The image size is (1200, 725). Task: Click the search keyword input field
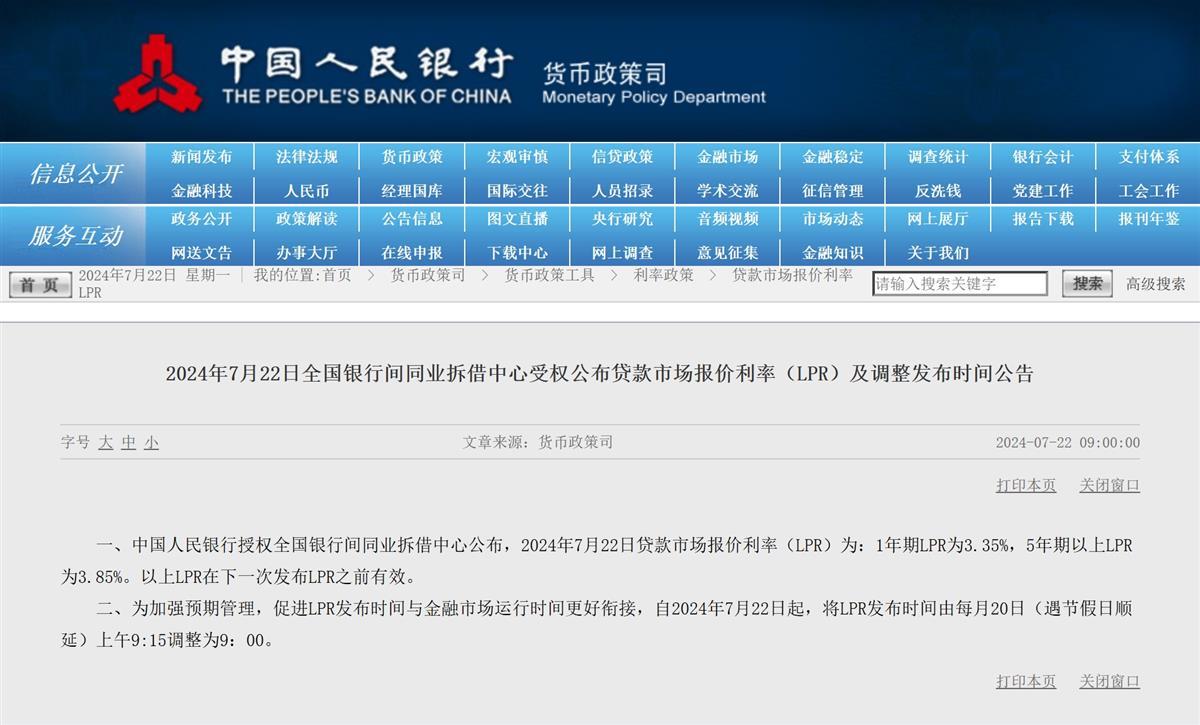coord(960,283)
